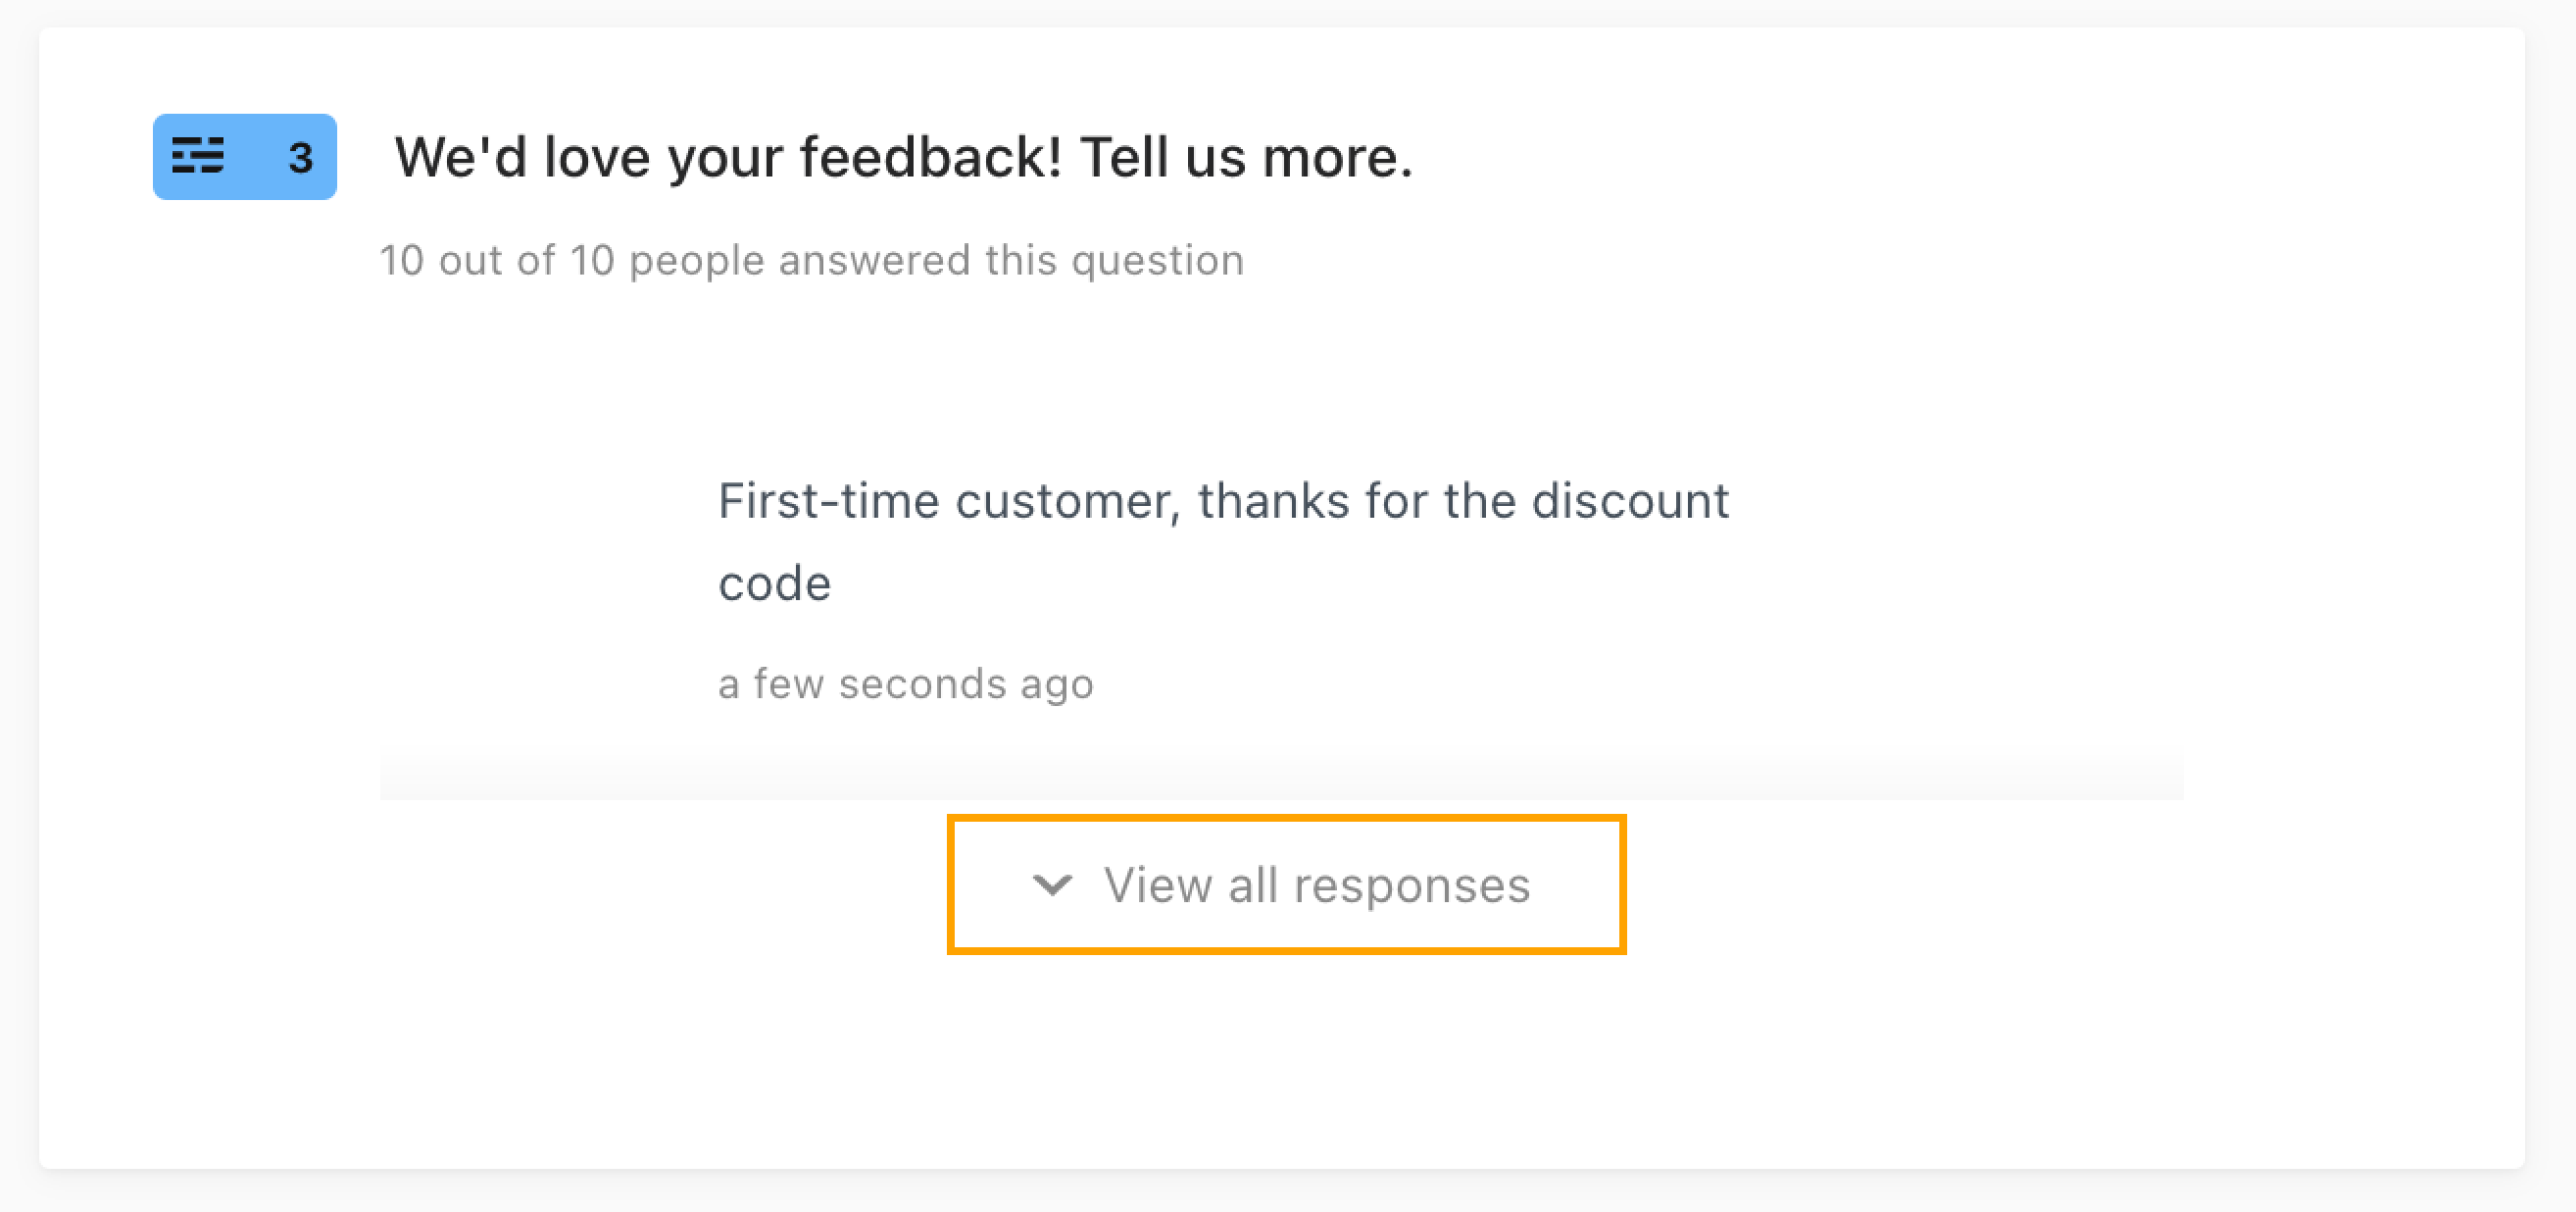This screenshot has height=1212, width=2576.
Task: Click 'First-time customer,' phrase in response
Action: 950,501
